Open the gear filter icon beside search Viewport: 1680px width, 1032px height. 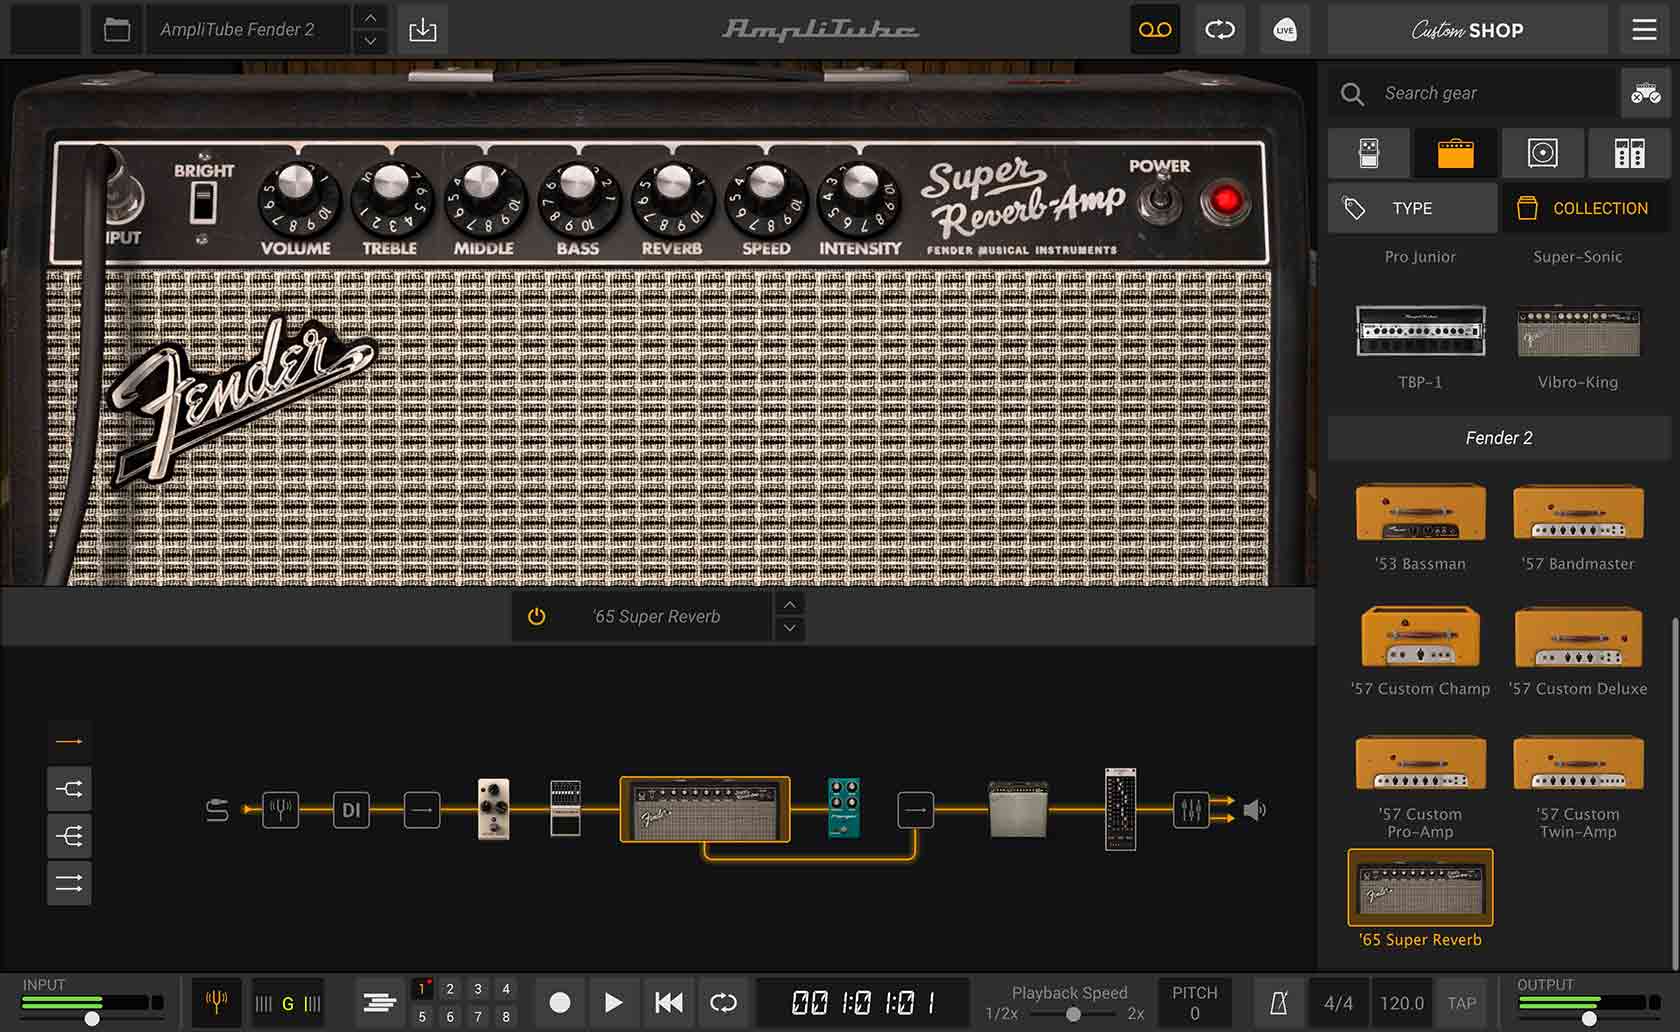[x=1645, y=94]
